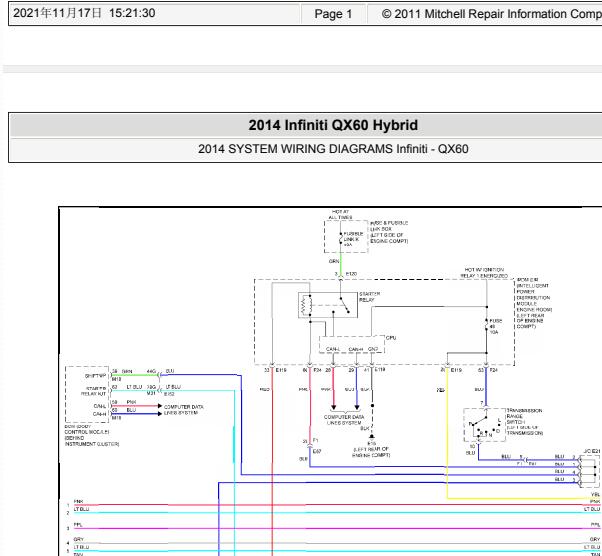Click the 'BCM (BODY CONTROL MODULE)' caption
The height and width of the screenshot is (556, 602).
(92, 435)
